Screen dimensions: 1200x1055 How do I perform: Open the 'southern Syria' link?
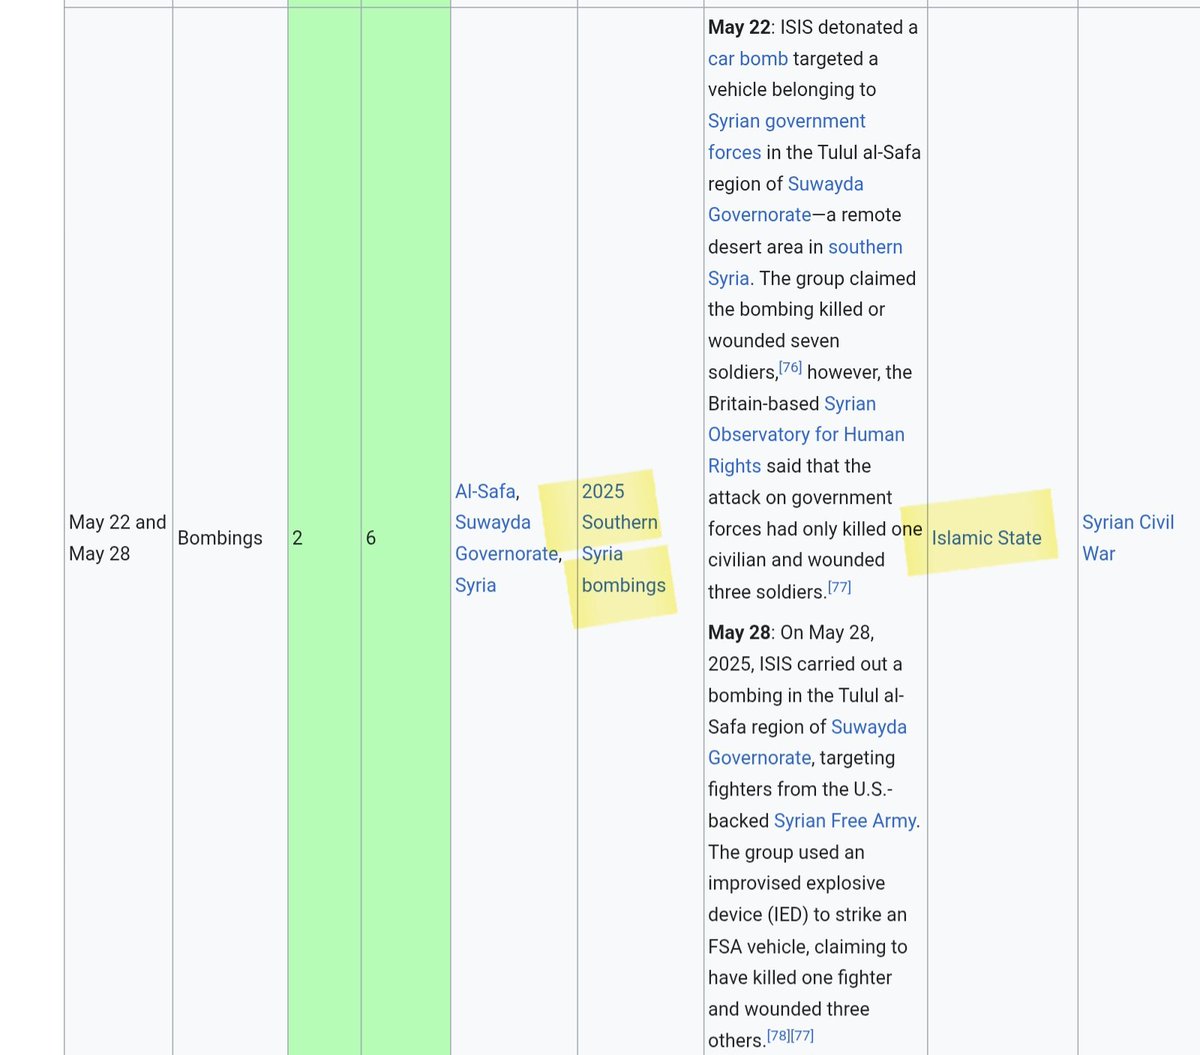tap(805, 262)
